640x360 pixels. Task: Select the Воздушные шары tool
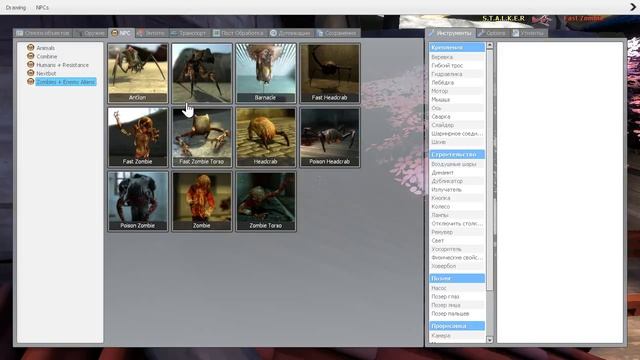pos(457,164)
